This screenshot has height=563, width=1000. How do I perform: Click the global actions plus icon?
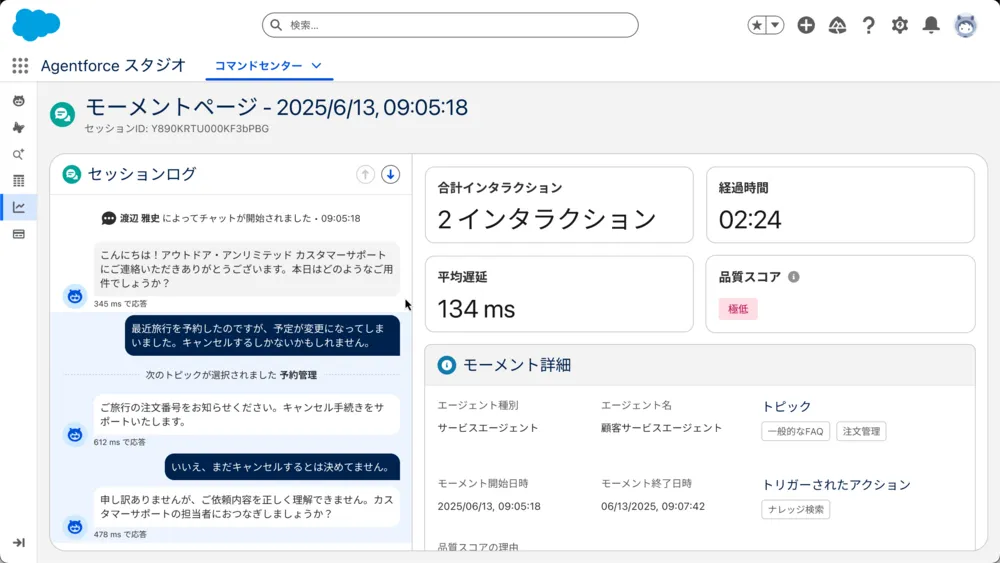click(806, 25)
